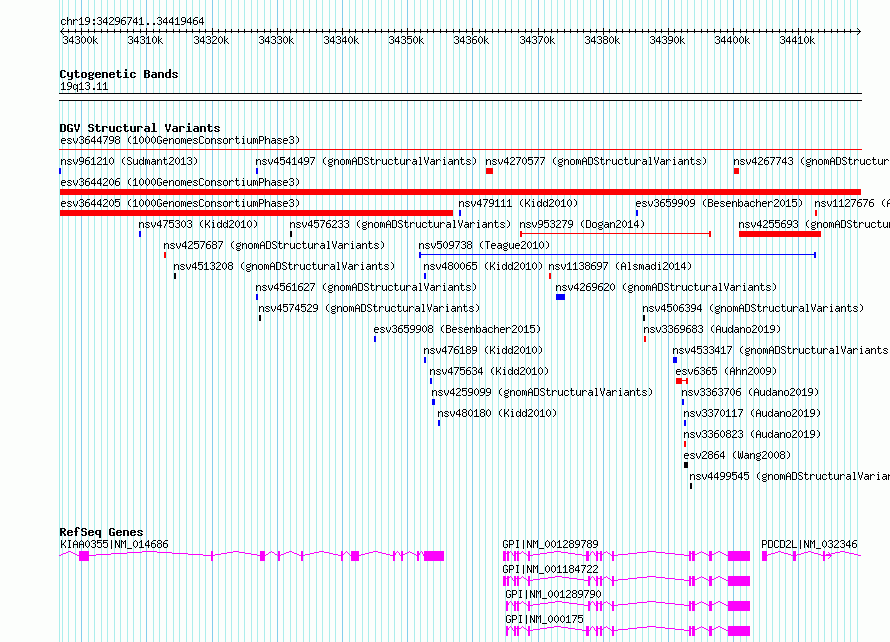Open the GPI|NM_001289790 transcript label
890x642 pixels.
click(x=553, y=594)
